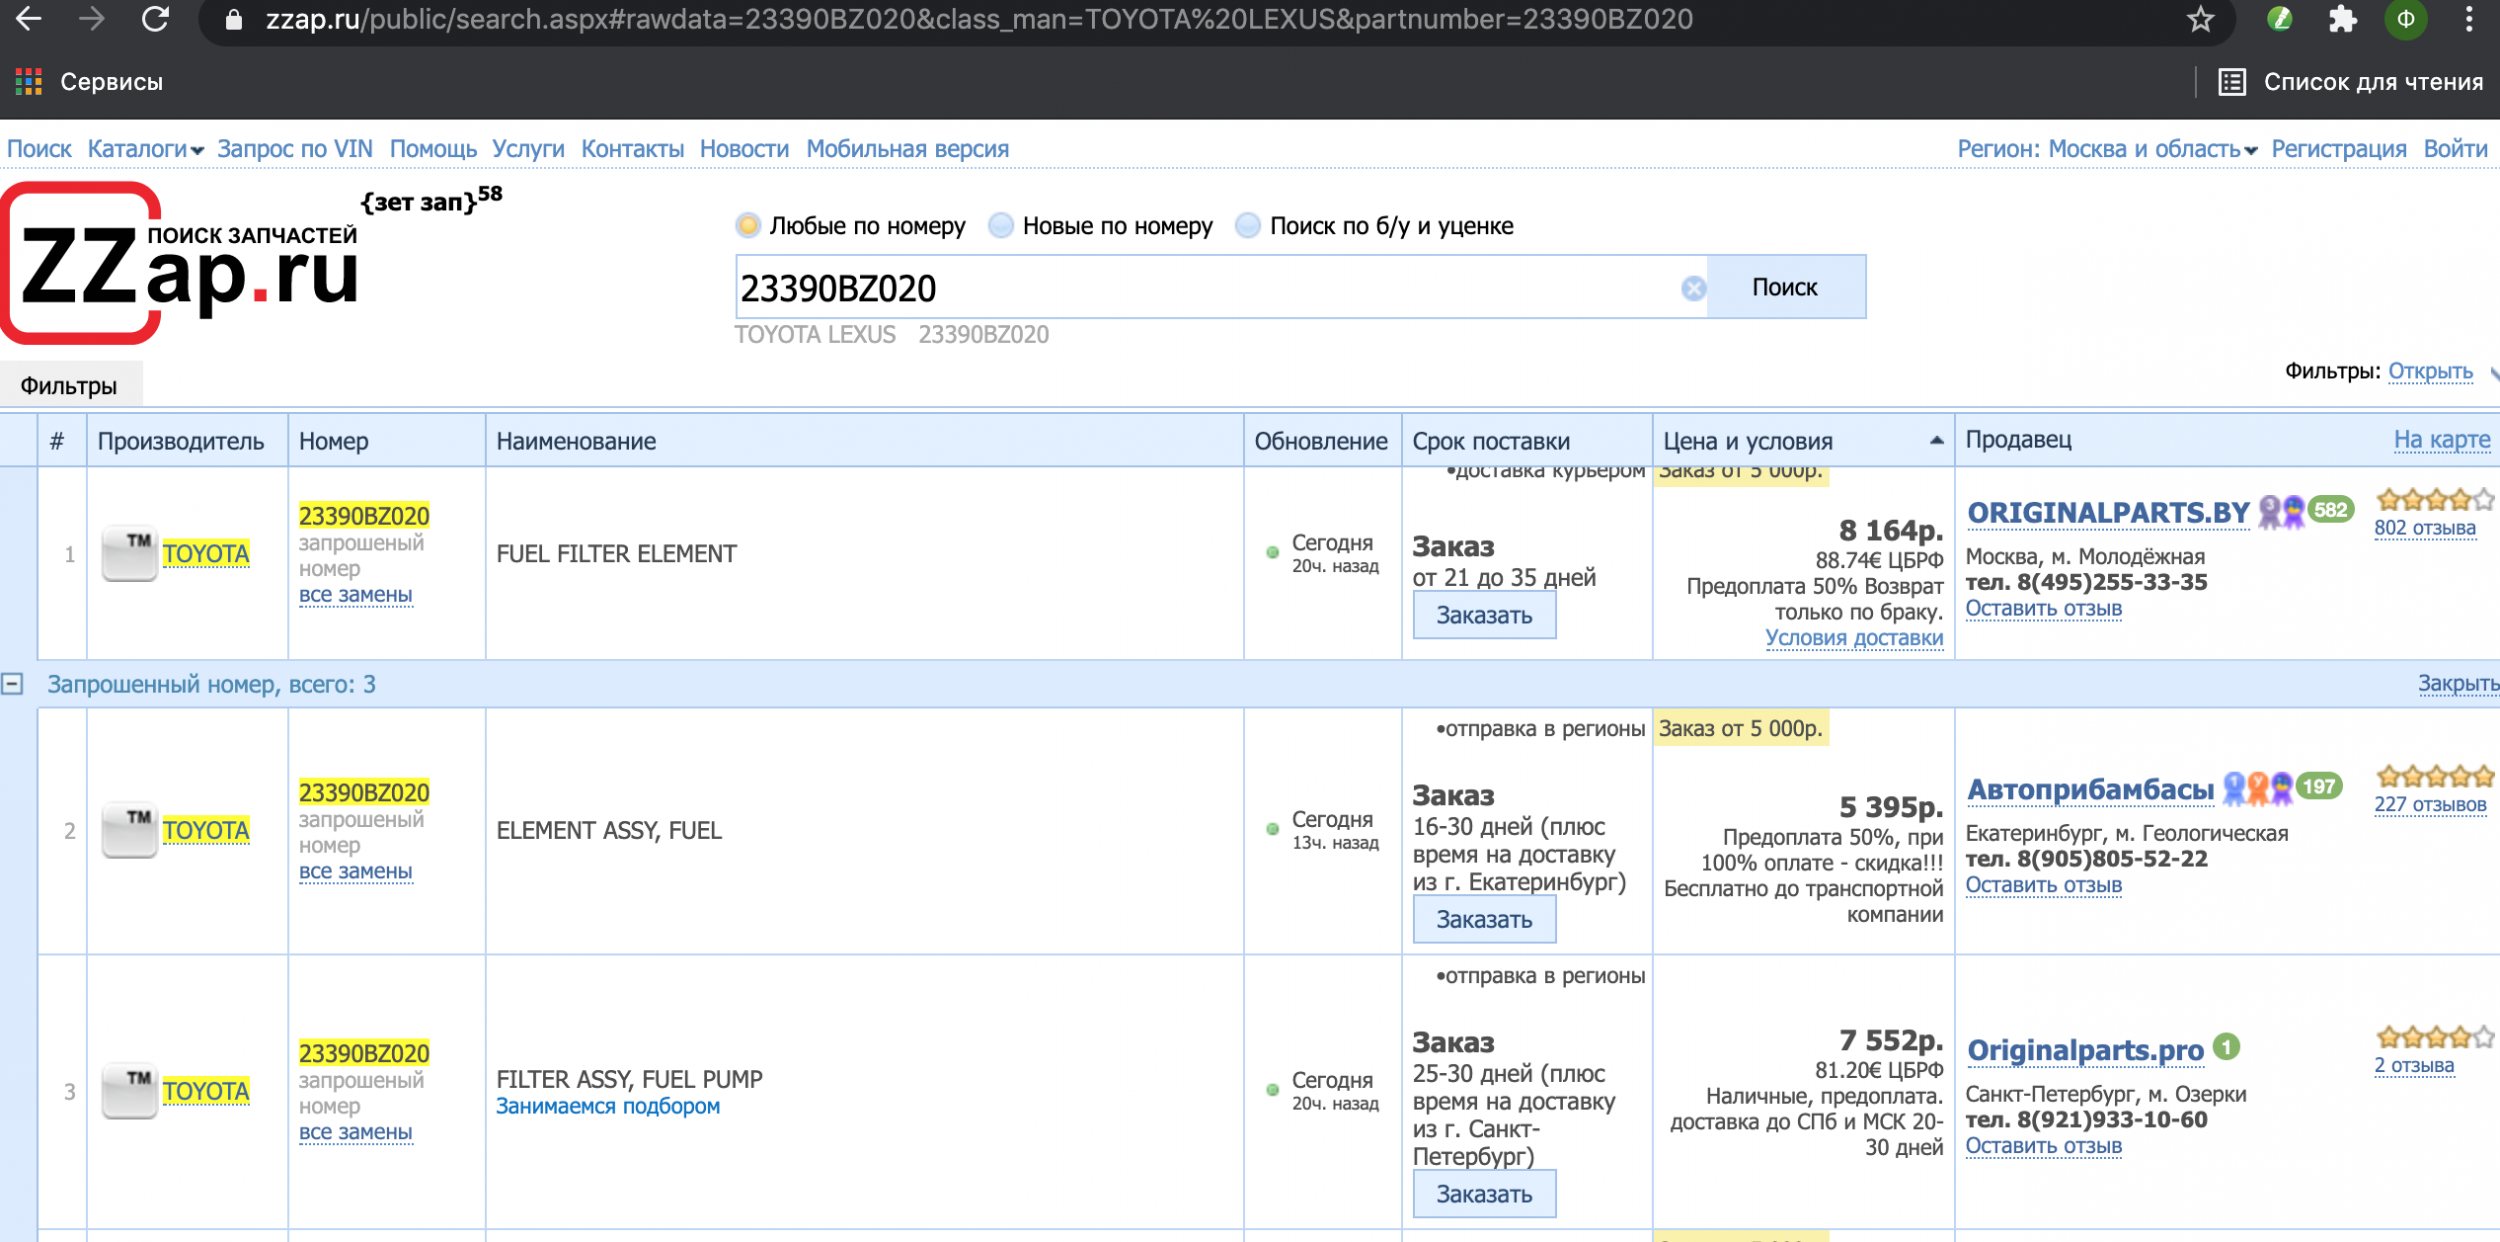Image resolution: width=2500 pixels, height=1242 pixels.
Task: Go forward with the browser forward arrow
Action: tap(91, 19)
